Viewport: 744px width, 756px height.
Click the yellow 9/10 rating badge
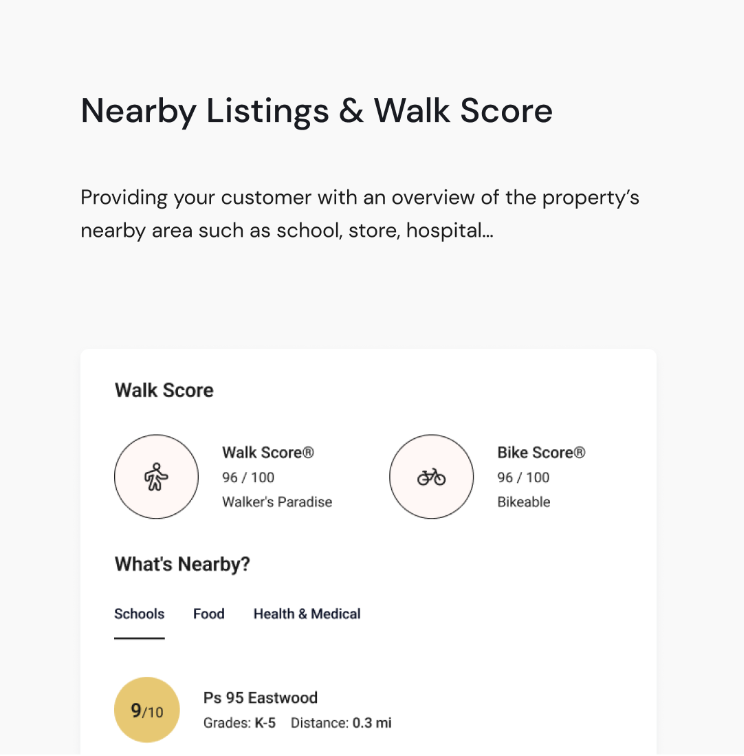point(147,710)
